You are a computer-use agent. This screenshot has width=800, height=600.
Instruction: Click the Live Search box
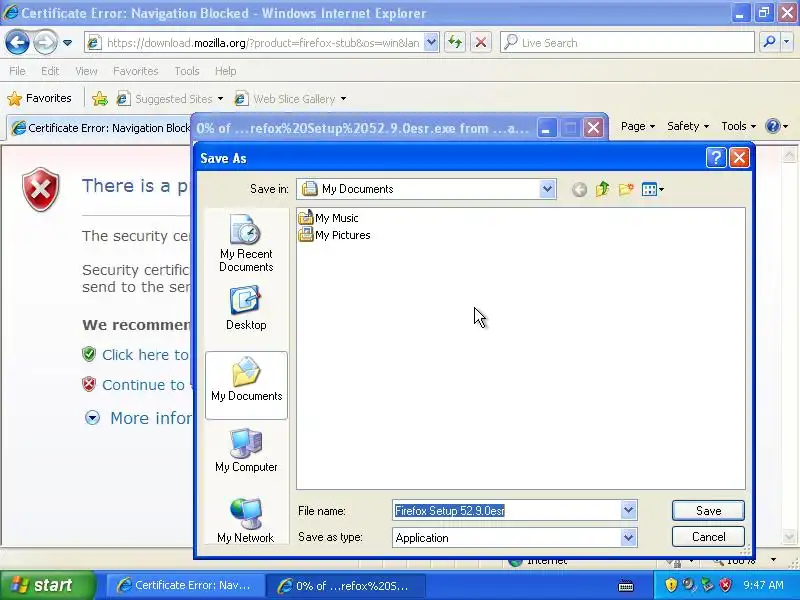pos(627,43)
